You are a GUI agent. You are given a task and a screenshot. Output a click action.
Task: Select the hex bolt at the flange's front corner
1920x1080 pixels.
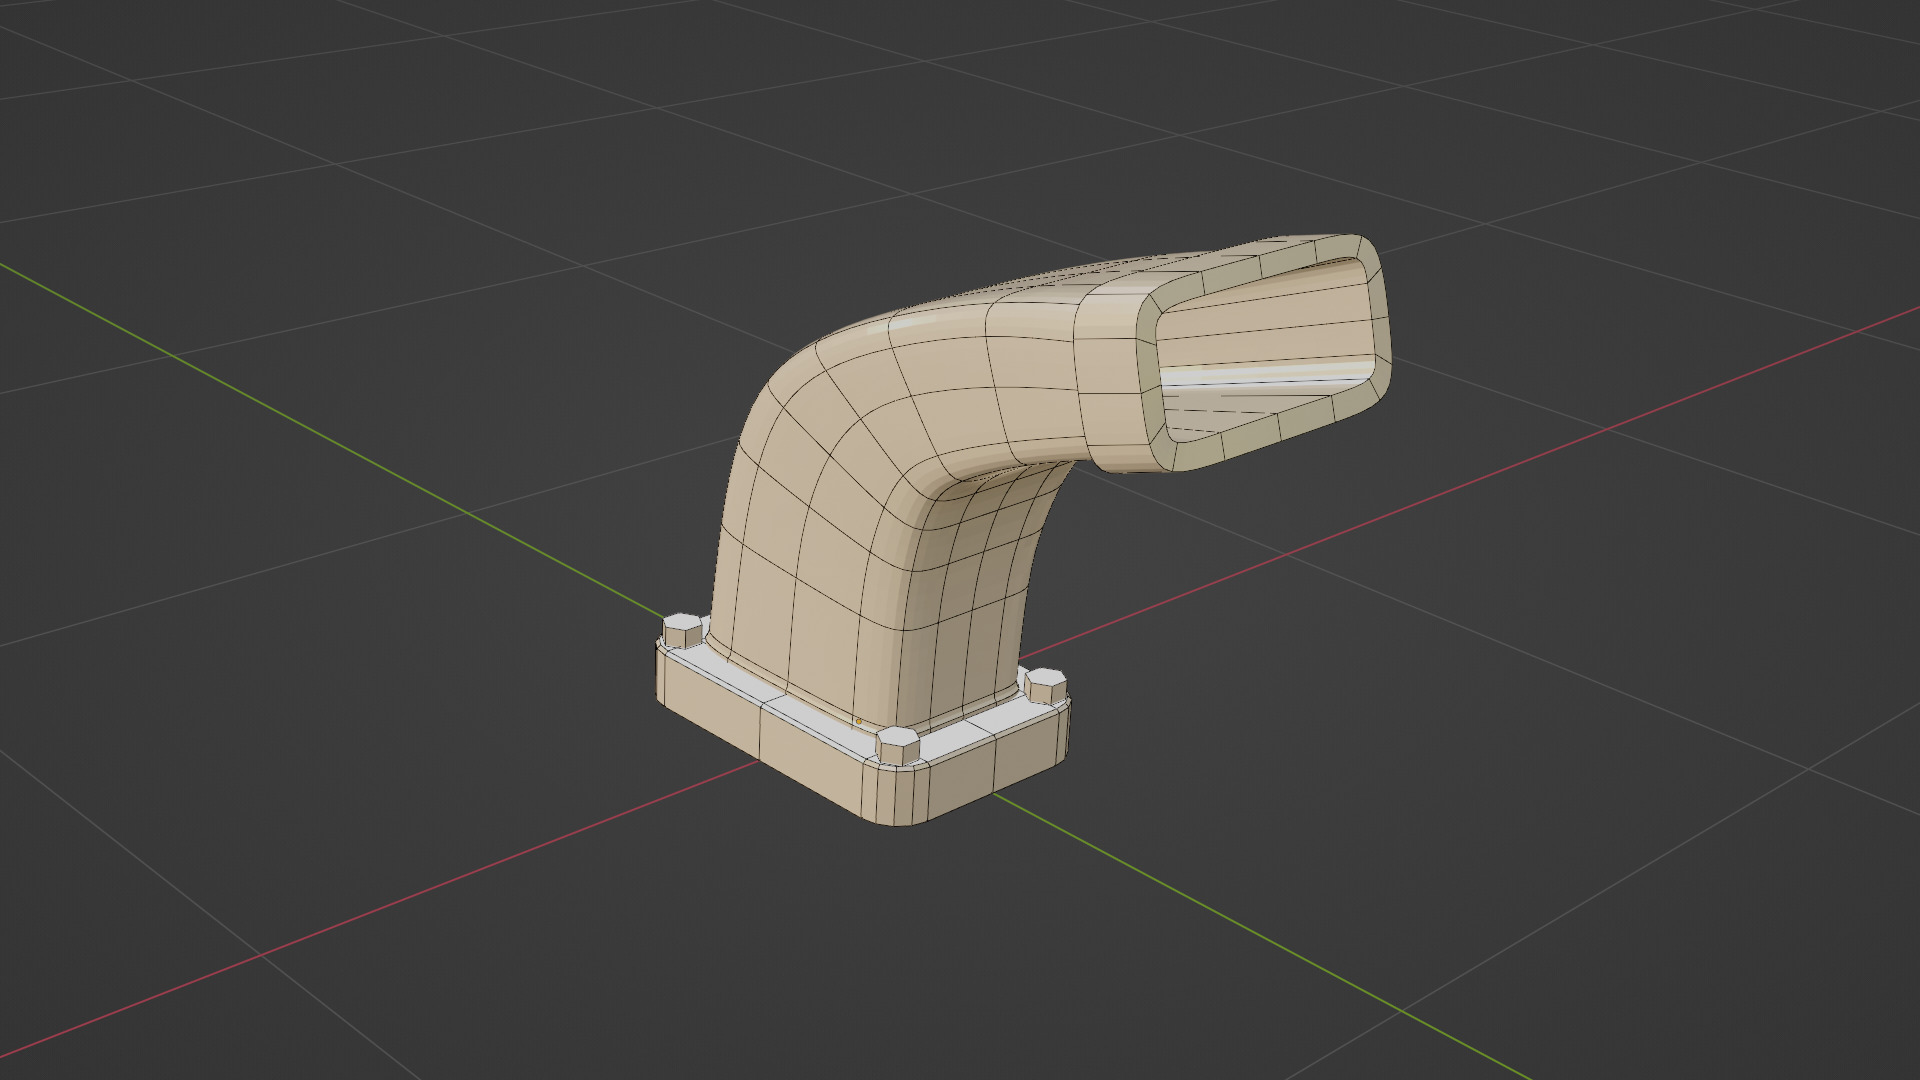click(897, 746)
